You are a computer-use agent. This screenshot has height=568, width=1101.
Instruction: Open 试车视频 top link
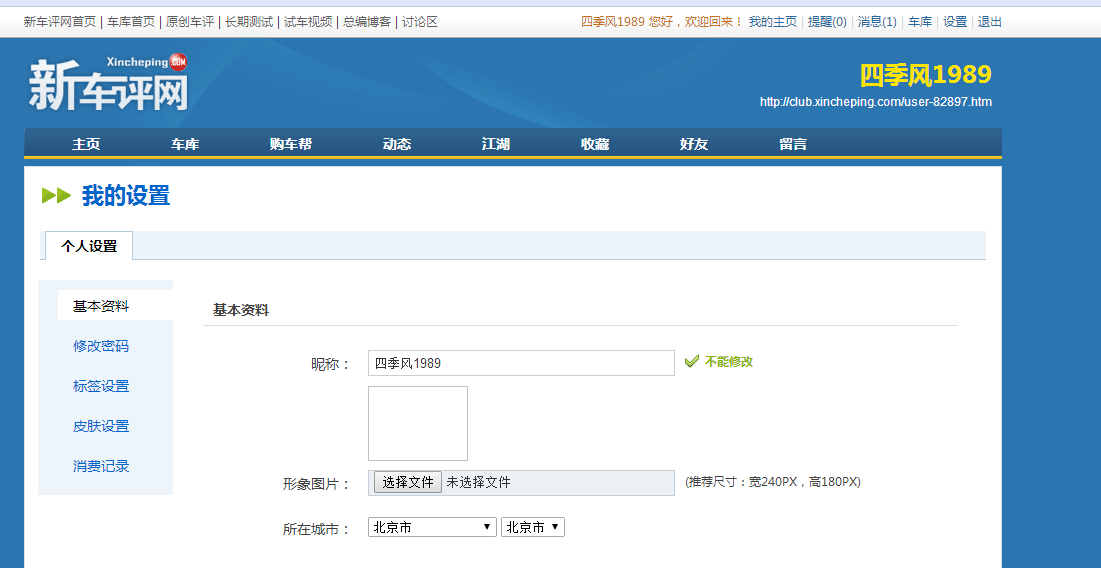pos(308,22)
